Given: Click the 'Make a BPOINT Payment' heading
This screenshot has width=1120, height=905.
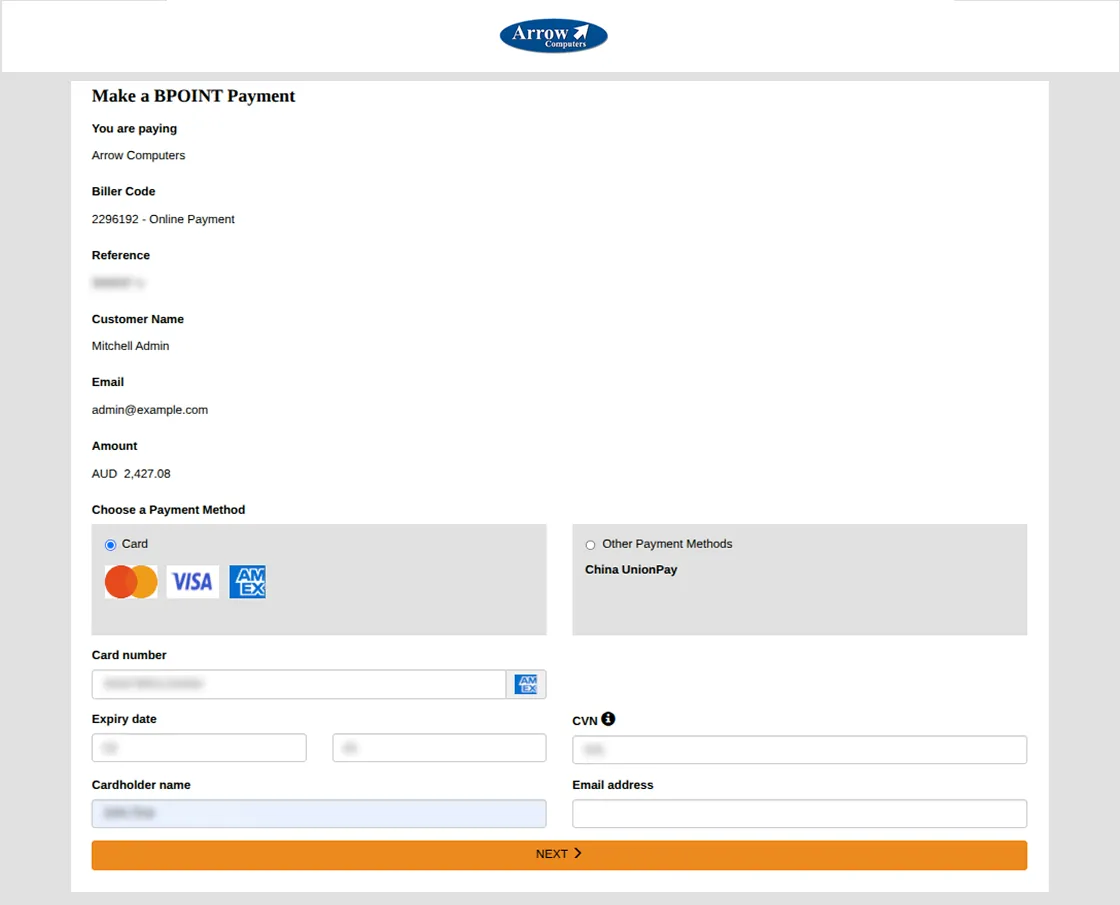Looking at the screenshot, I should click(193, 96).
